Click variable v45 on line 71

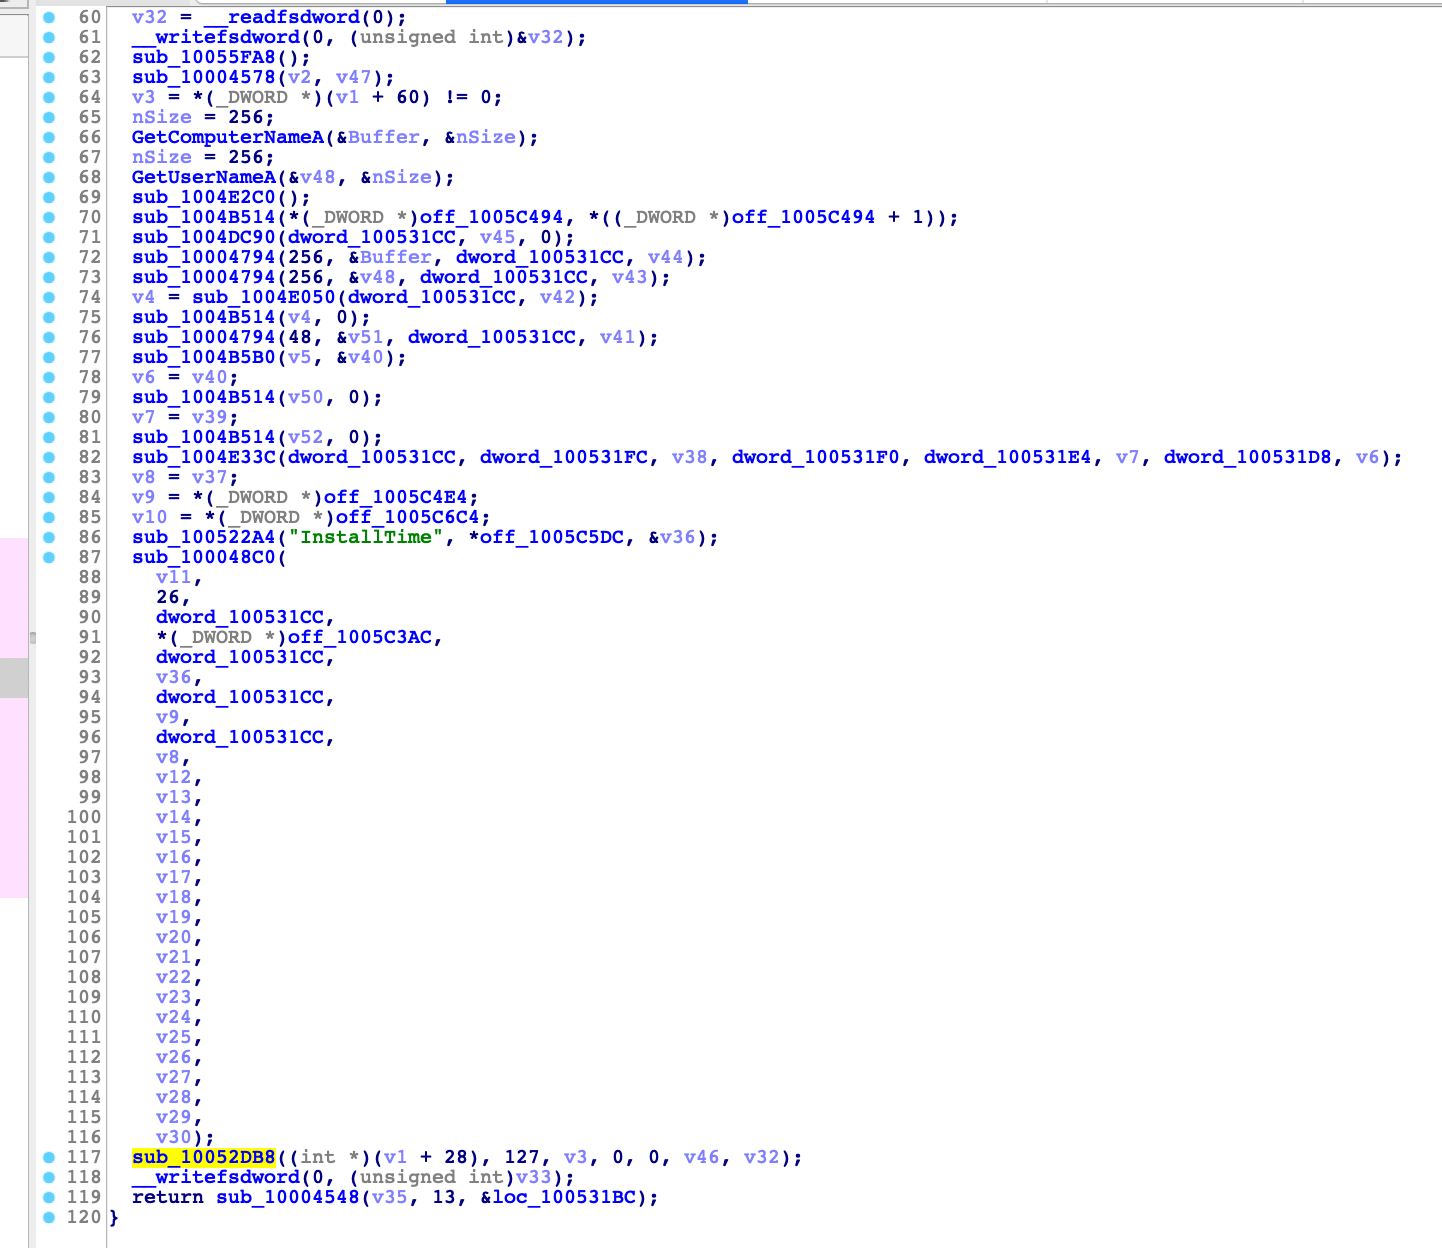coord(498,237)
